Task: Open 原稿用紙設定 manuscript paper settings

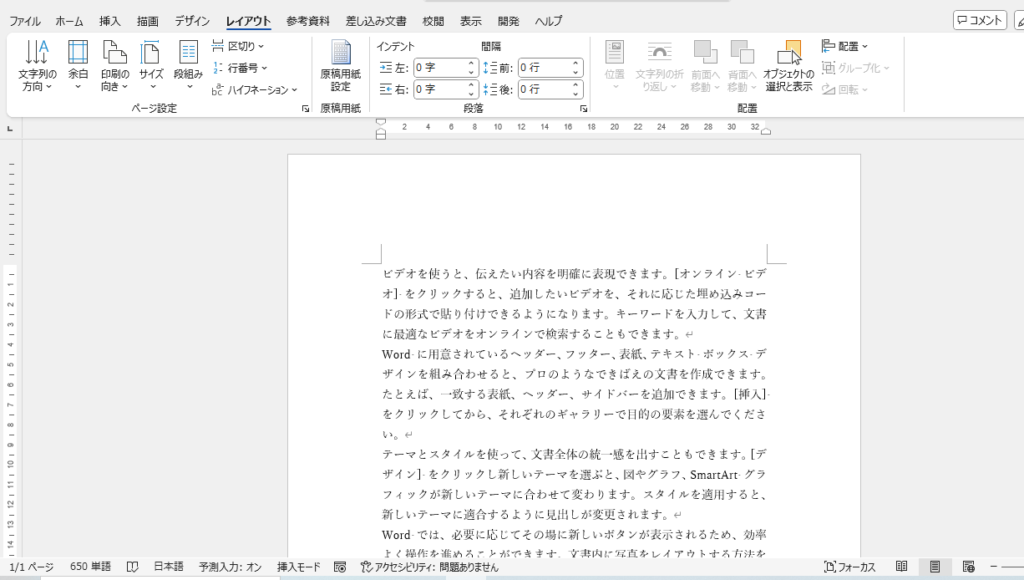Action: pos(340,65)
